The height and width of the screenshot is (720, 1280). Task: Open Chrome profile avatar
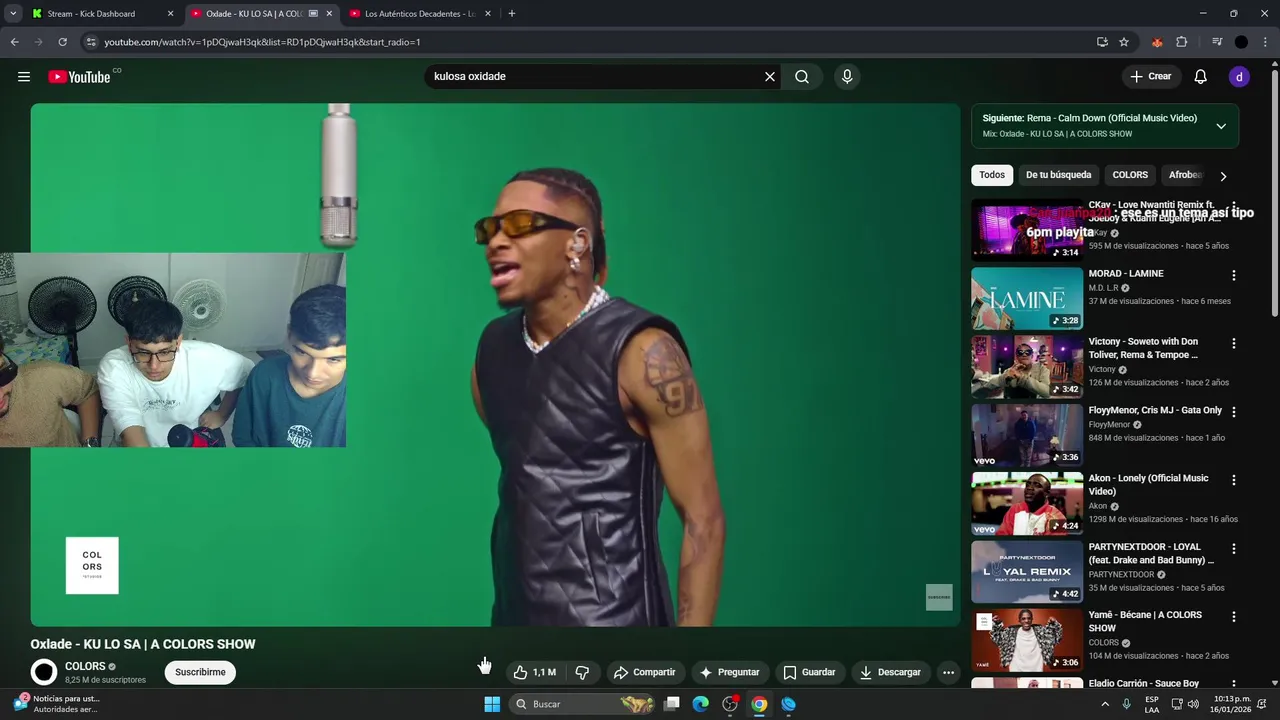[x=1241, y=42]
